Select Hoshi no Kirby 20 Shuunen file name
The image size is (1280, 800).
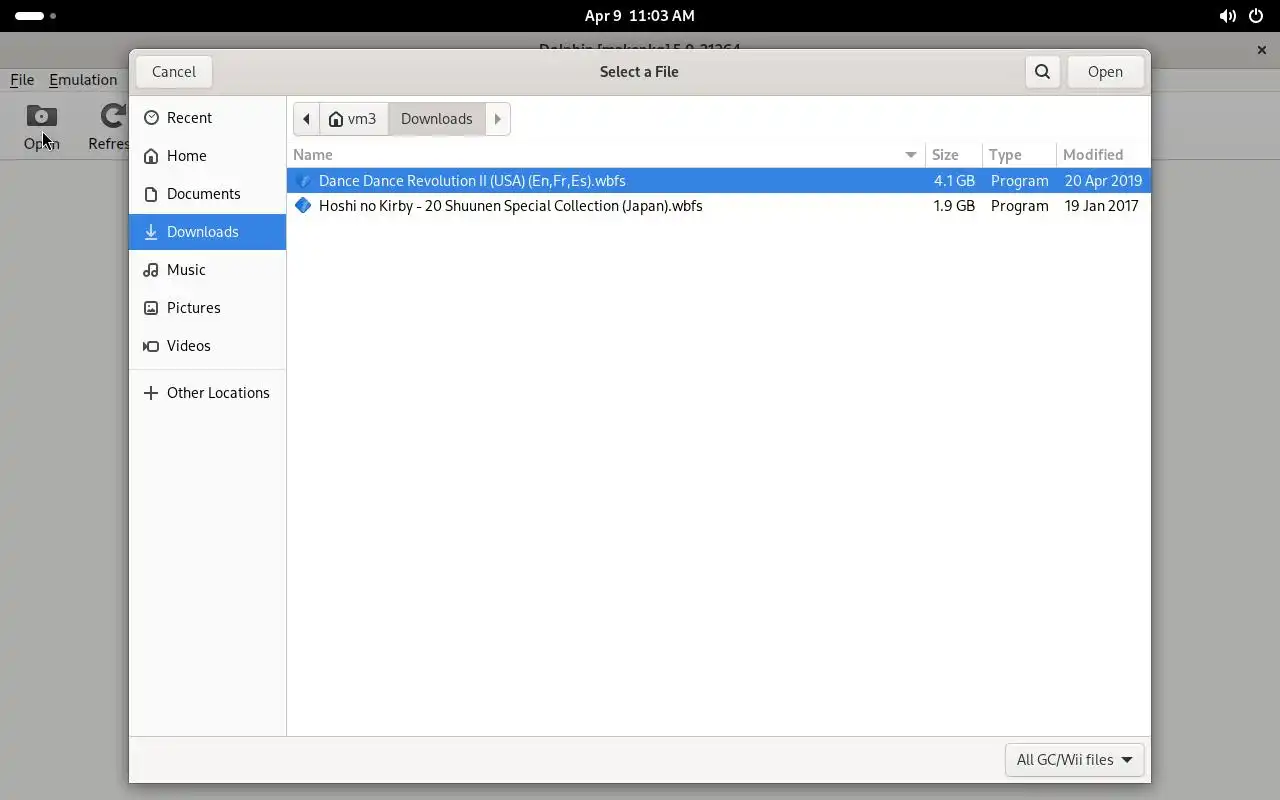pyautogui.click(x=511, y=206)
